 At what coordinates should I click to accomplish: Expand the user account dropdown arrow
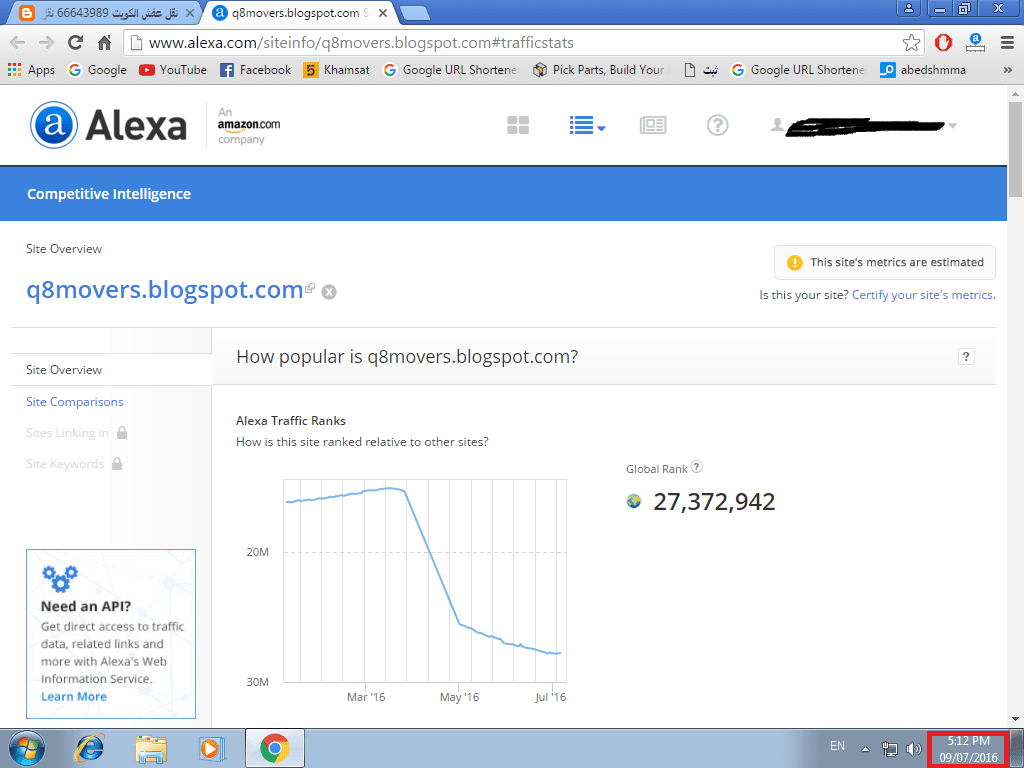pos(953,125)
